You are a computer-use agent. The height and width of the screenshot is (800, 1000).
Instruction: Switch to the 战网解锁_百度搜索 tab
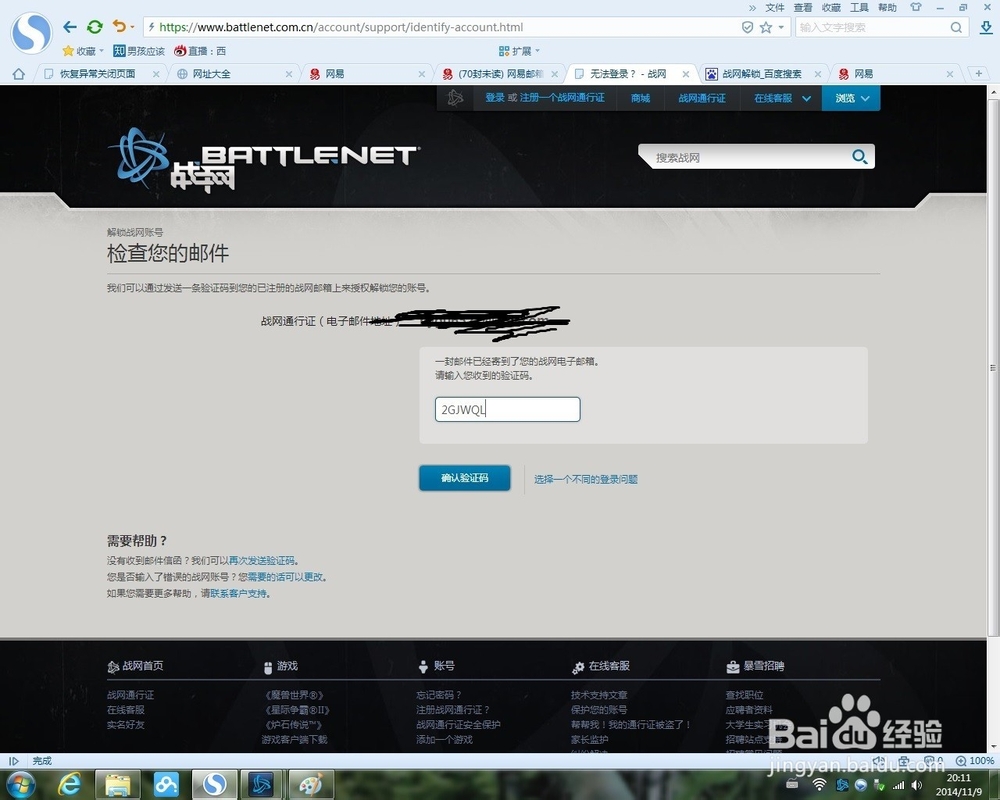[762, 74]
